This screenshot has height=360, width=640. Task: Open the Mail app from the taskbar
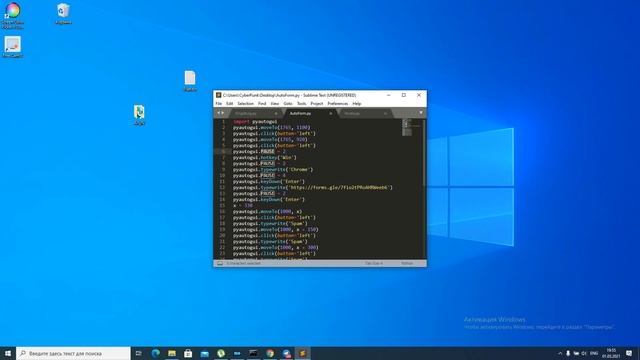[x=204, y=353]
